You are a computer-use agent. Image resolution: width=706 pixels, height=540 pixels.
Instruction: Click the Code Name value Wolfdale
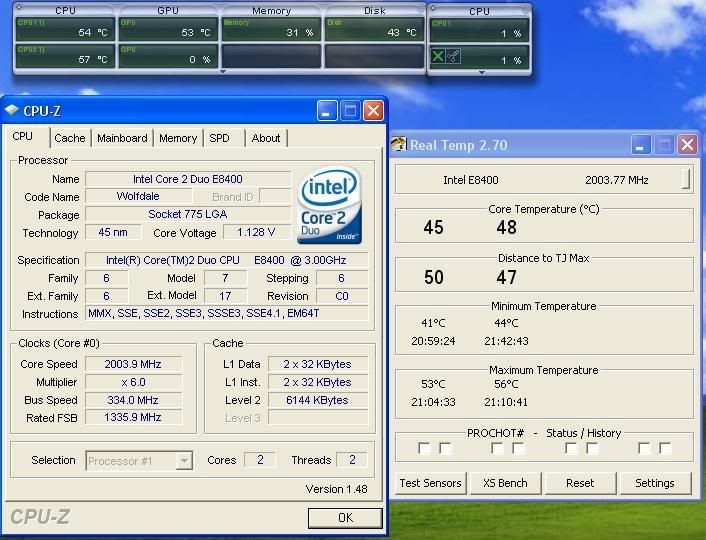138,196
